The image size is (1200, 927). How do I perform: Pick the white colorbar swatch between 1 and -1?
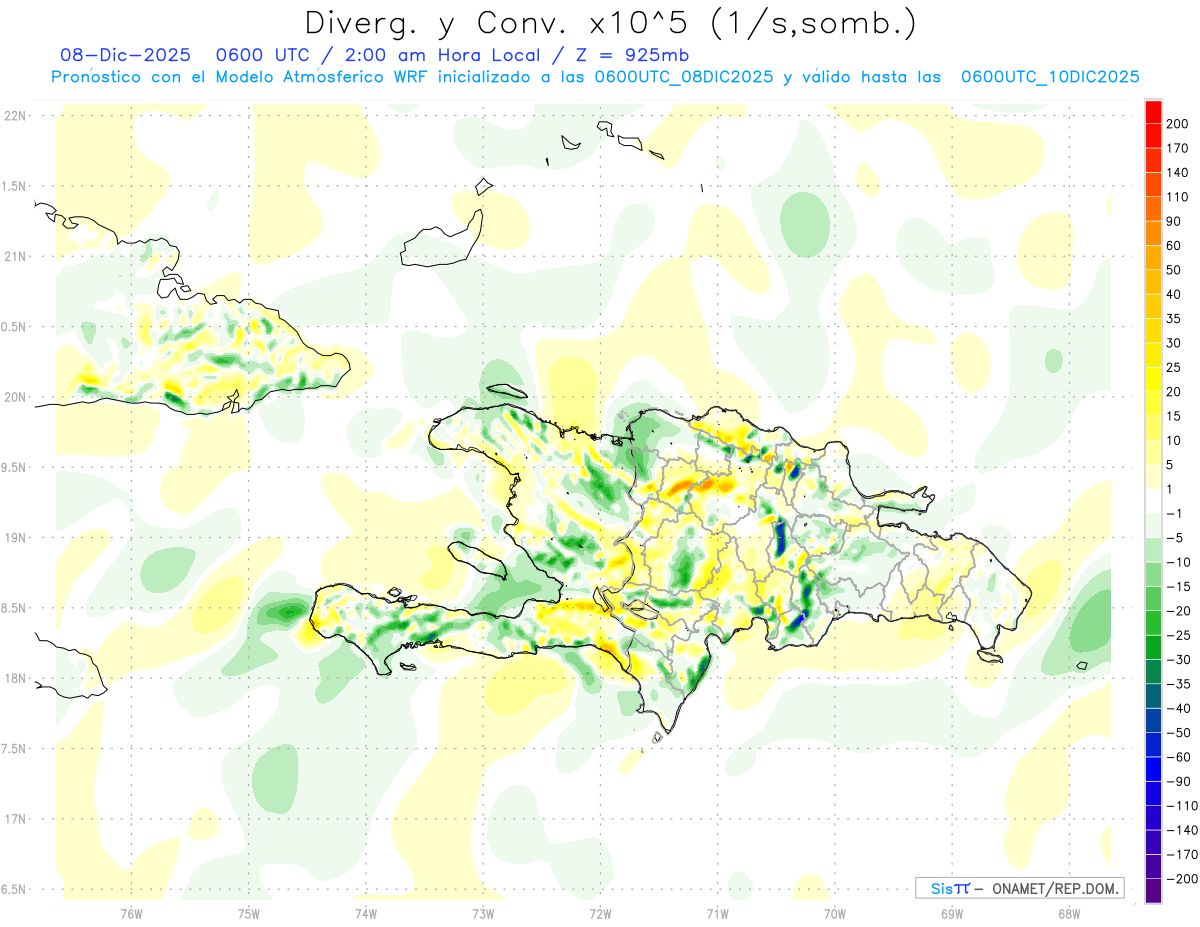point(1154,502)
